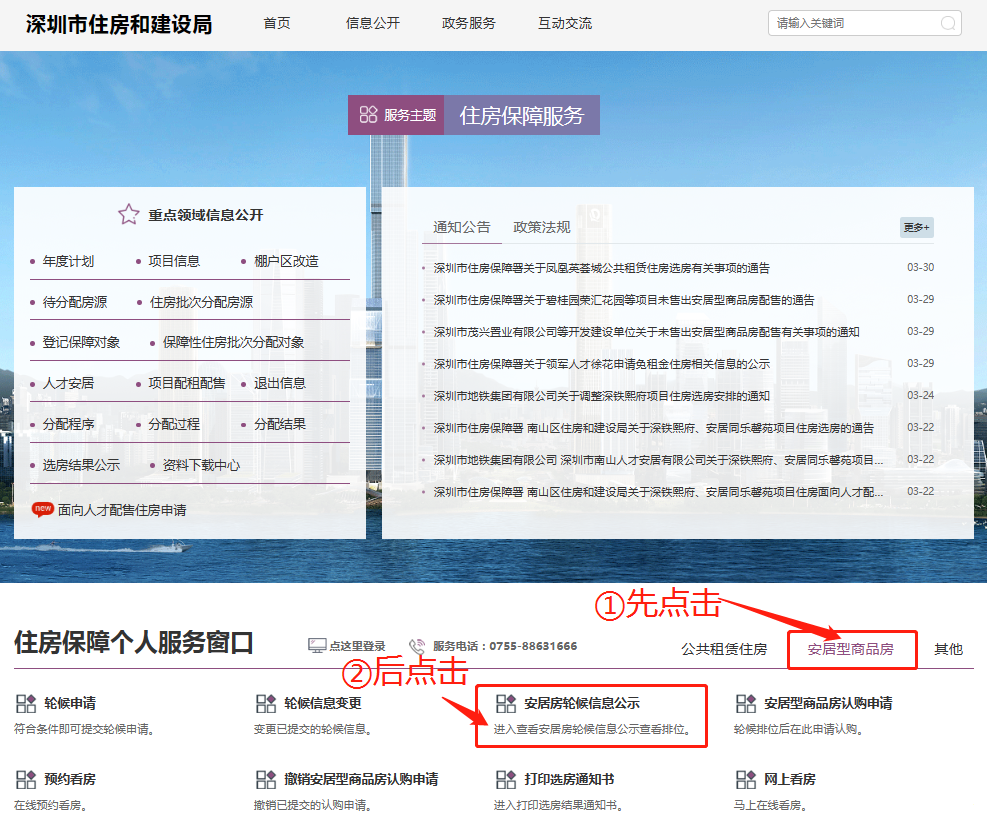987x833 pixels.
Task: Open the 资料下载中心 link
Action: [201, 465]
